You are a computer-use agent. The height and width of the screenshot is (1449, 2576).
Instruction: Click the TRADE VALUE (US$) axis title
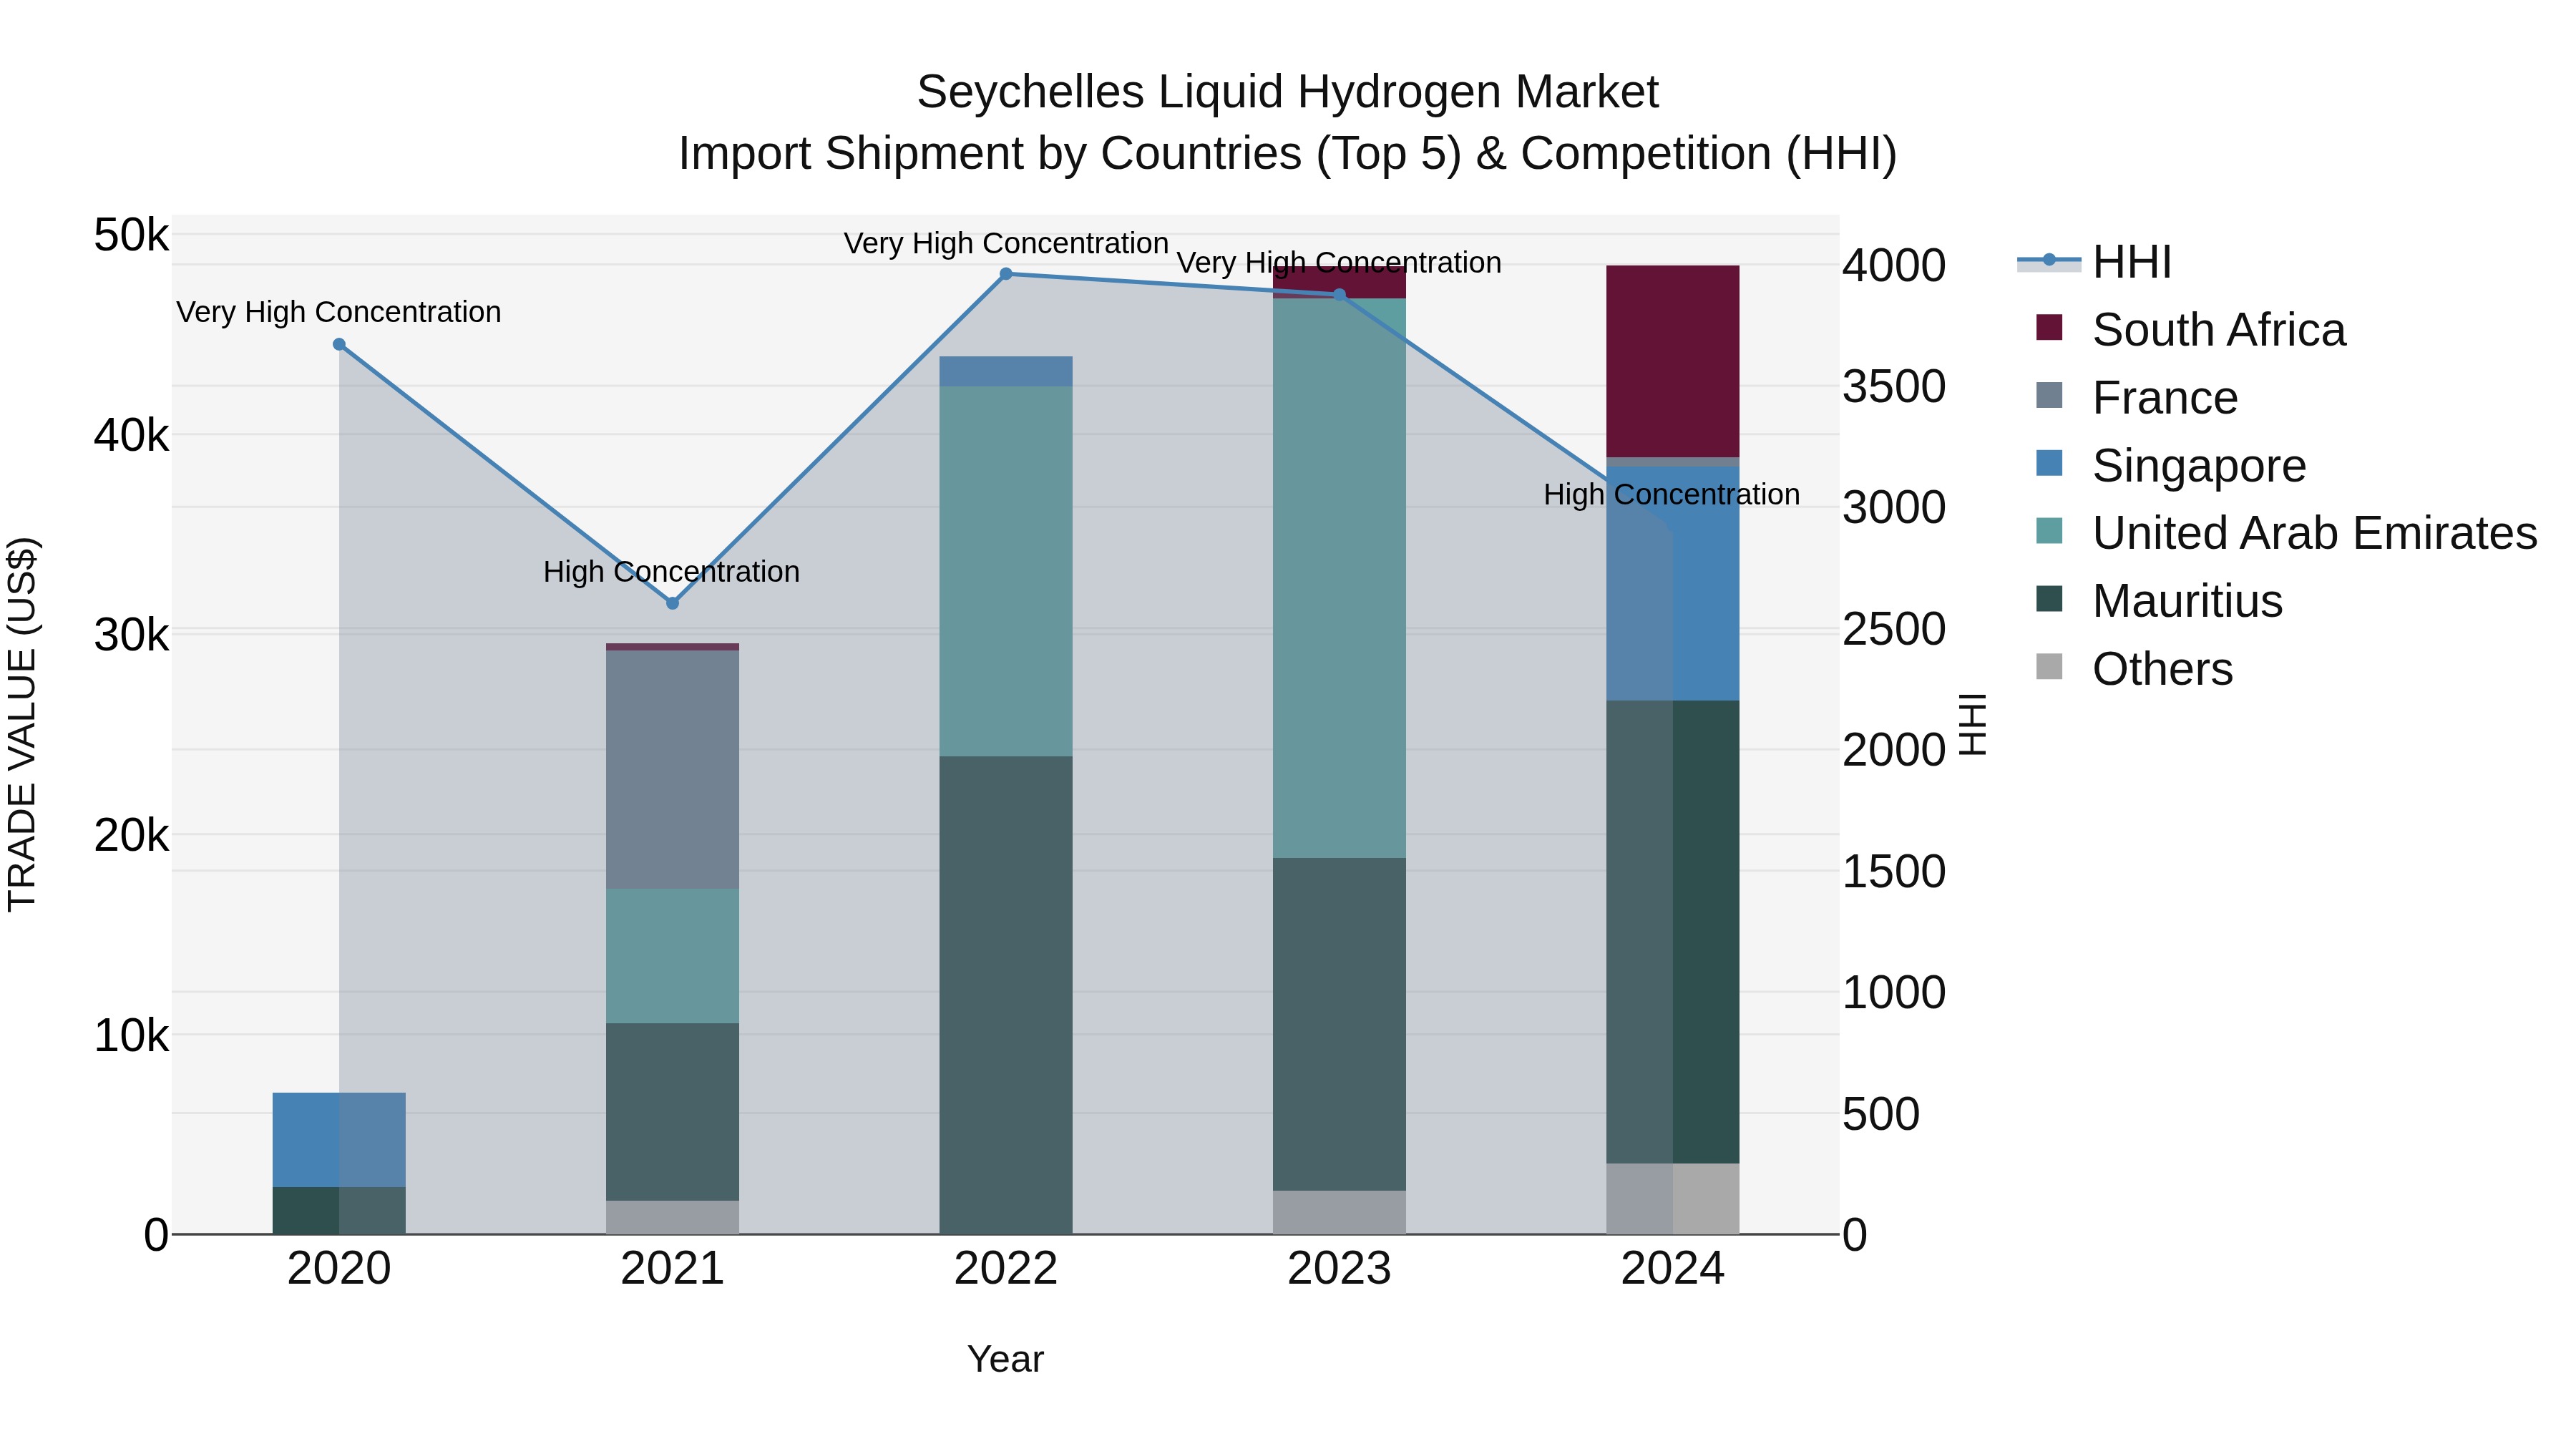22,724
